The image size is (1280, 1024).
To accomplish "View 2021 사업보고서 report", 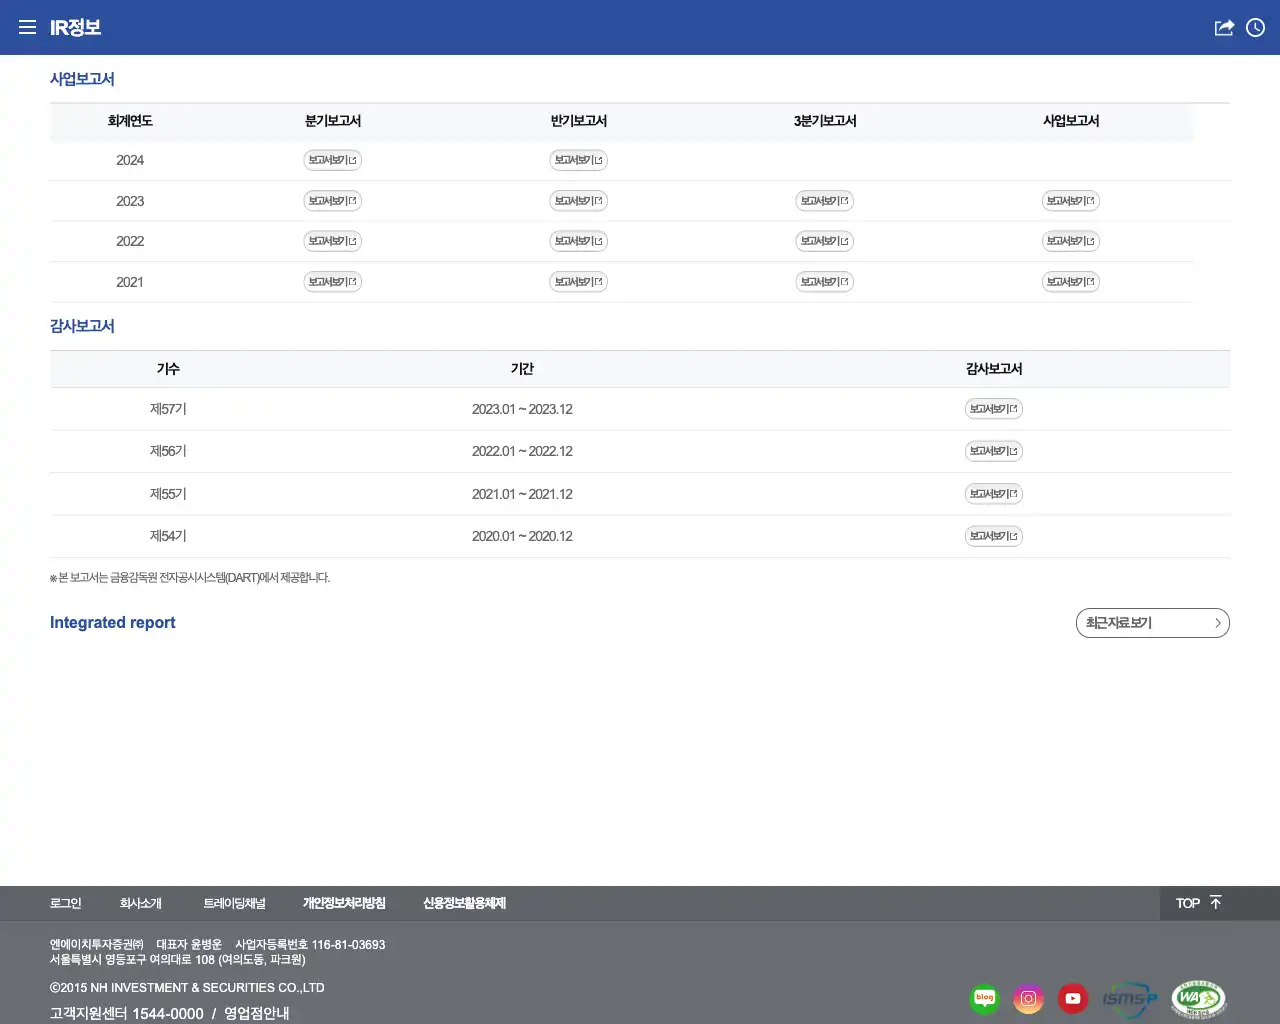I will coord(1071,282).
